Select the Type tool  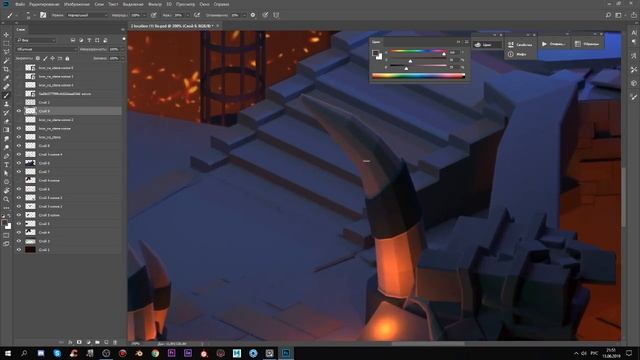6,164
